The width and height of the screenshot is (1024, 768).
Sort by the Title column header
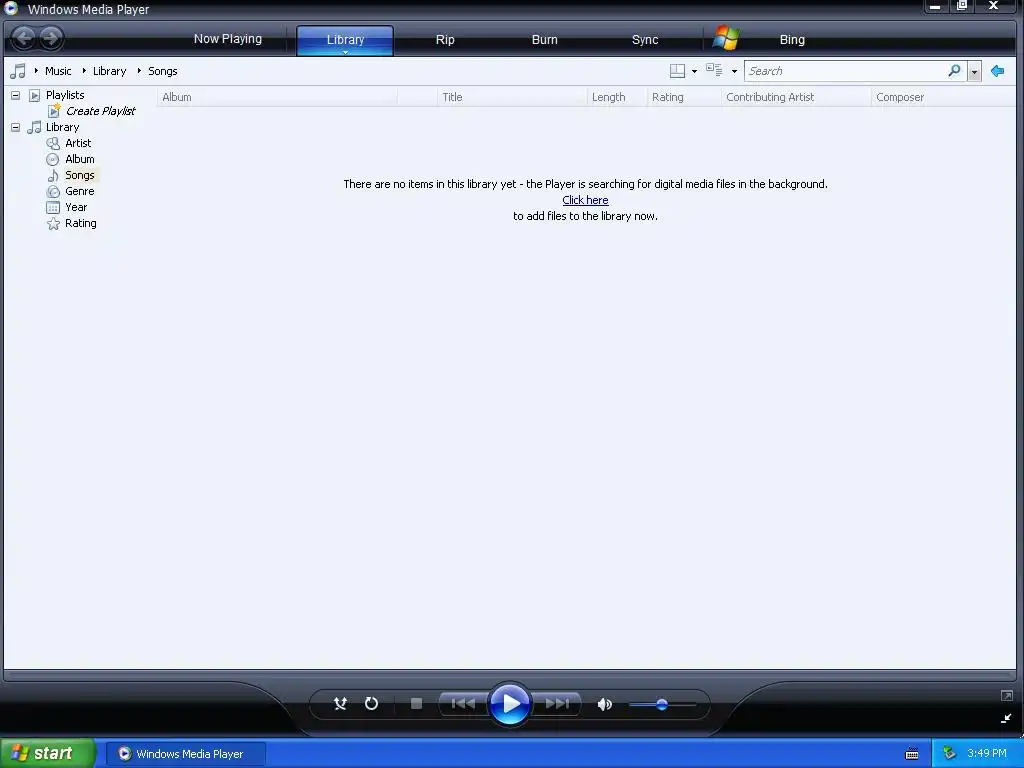(512, 97)
